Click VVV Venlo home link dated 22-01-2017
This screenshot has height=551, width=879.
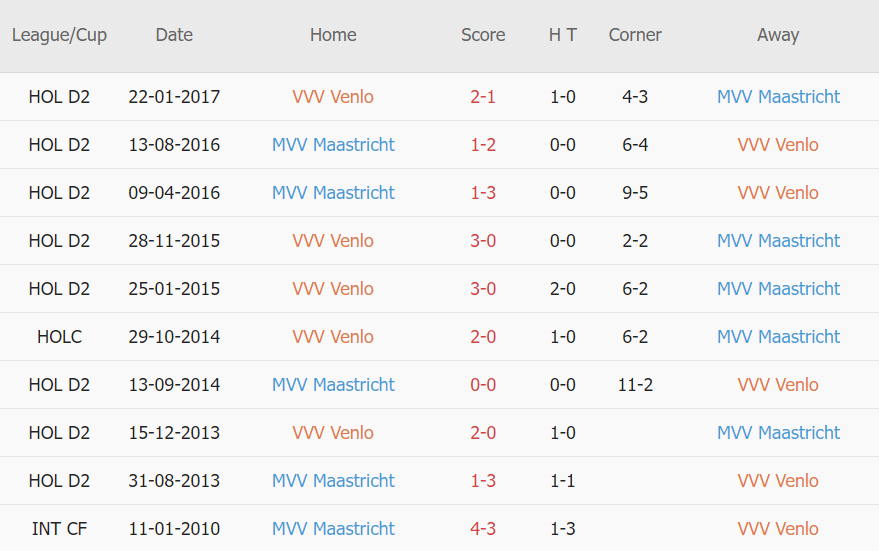coord(333,97)
